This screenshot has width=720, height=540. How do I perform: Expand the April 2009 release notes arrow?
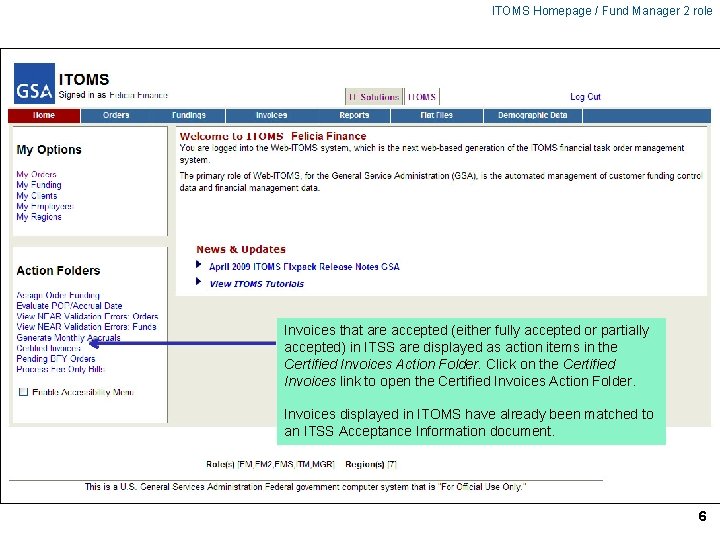198,264
